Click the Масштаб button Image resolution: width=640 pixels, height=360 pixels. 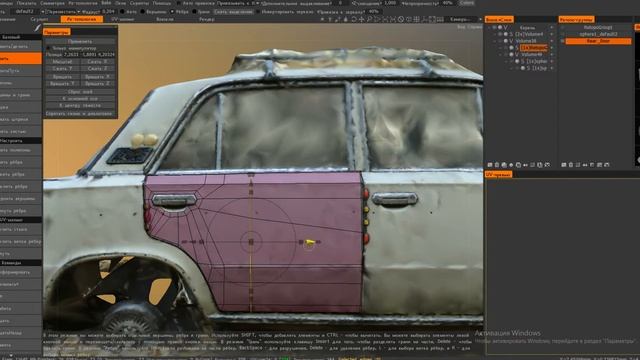(x=62, y=62)
